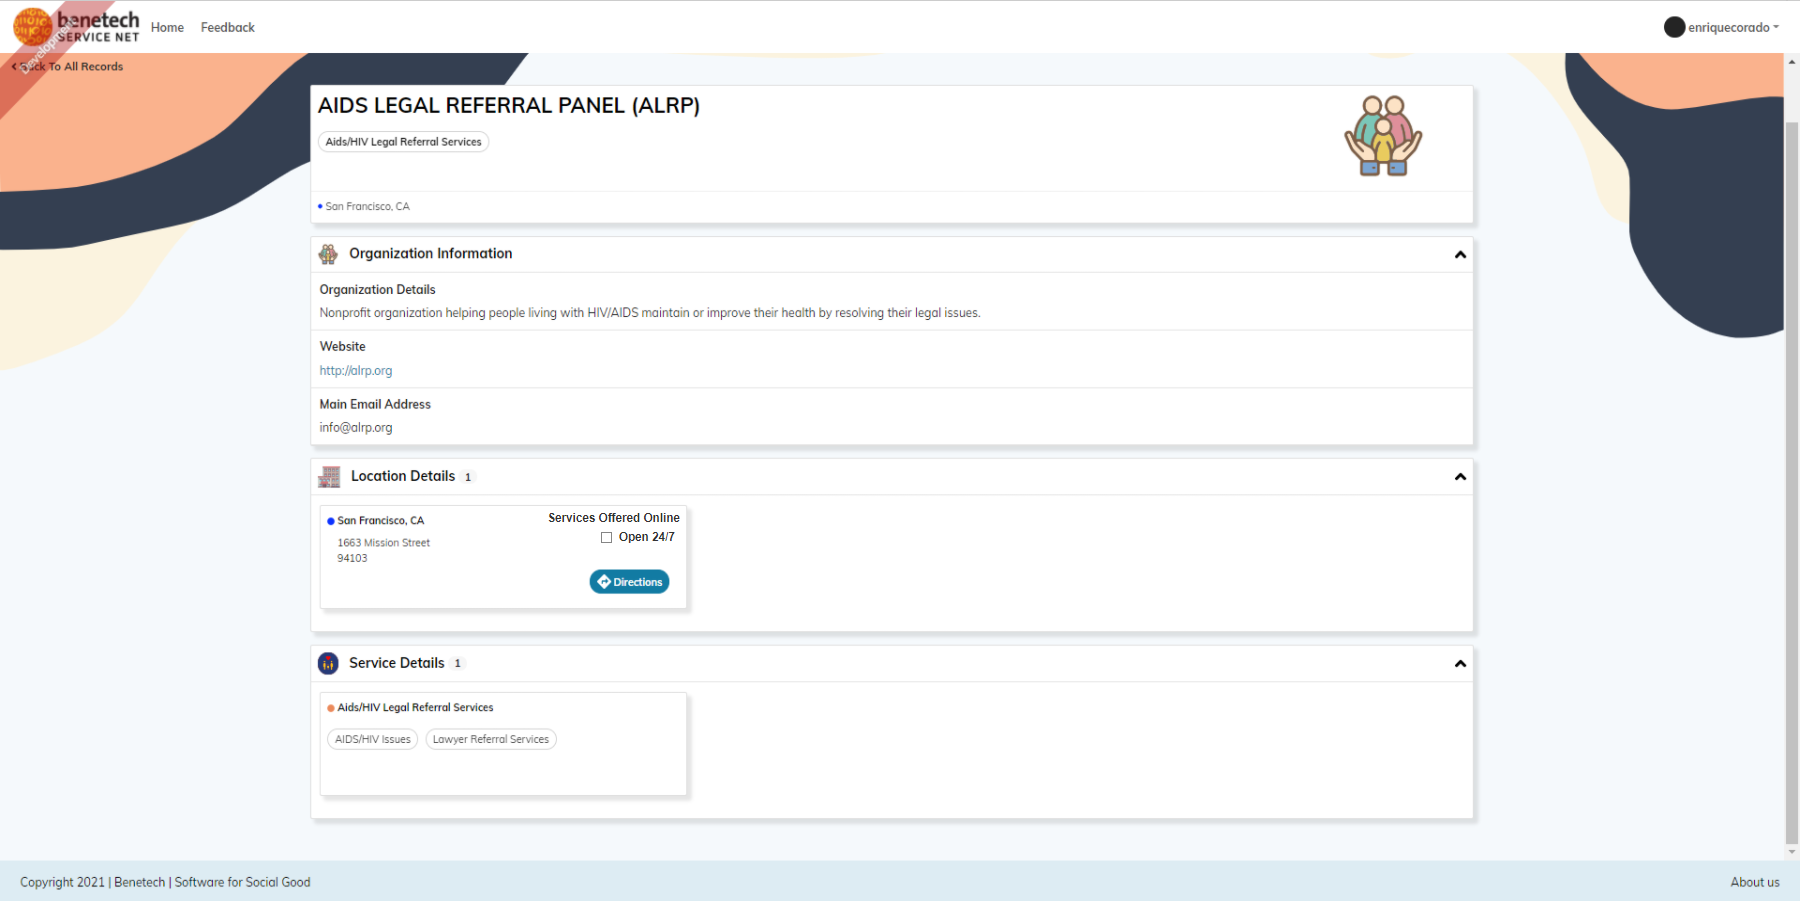1800x904 pixels.
Task: Open the Home menu item
Action: pos(167,27)
